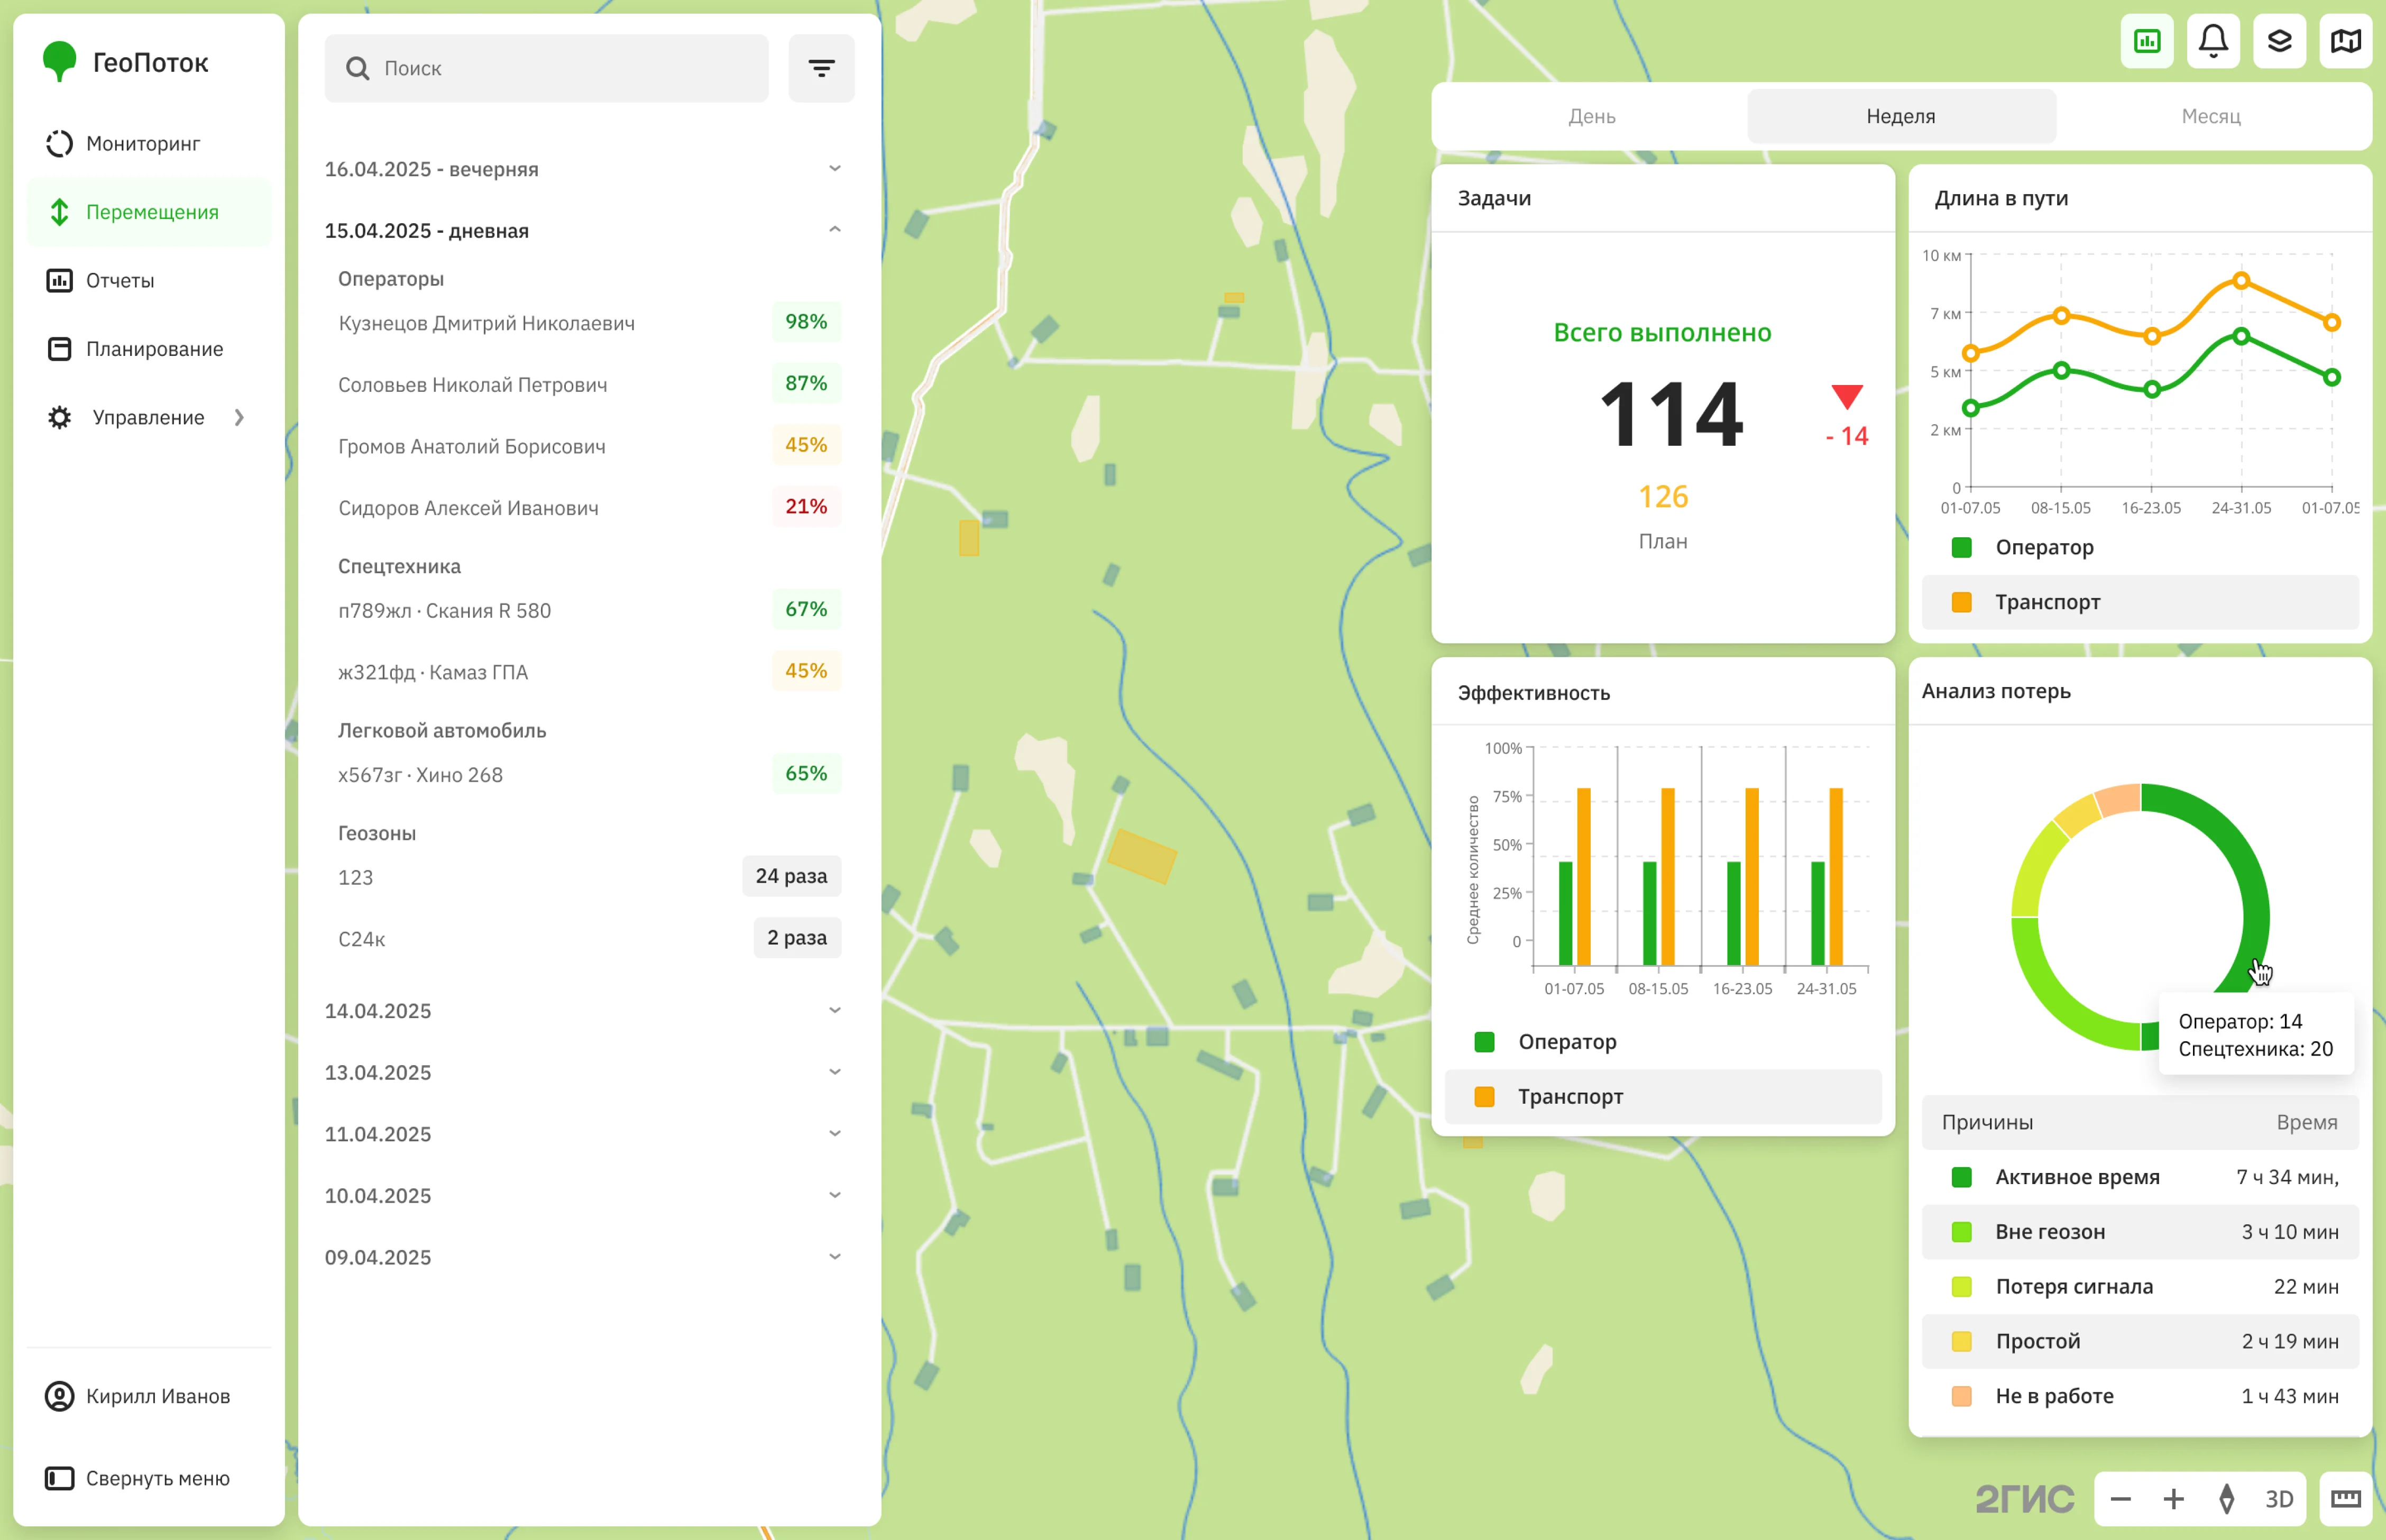
Task: Click the Простой yellow color swatch
Action: 1961,1341
